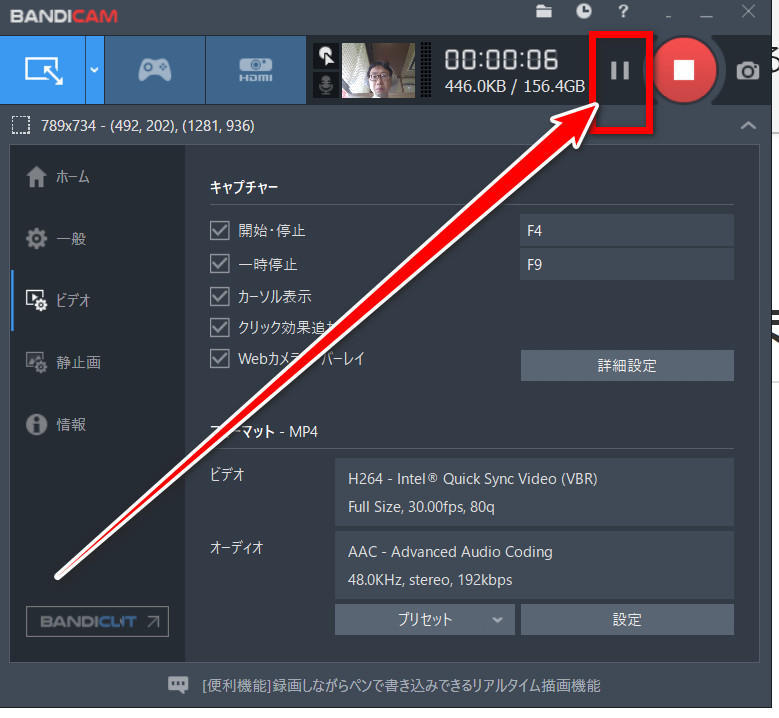
Task: Toggle mouse cursor effect icon
Action: click(x=326, y=56)
